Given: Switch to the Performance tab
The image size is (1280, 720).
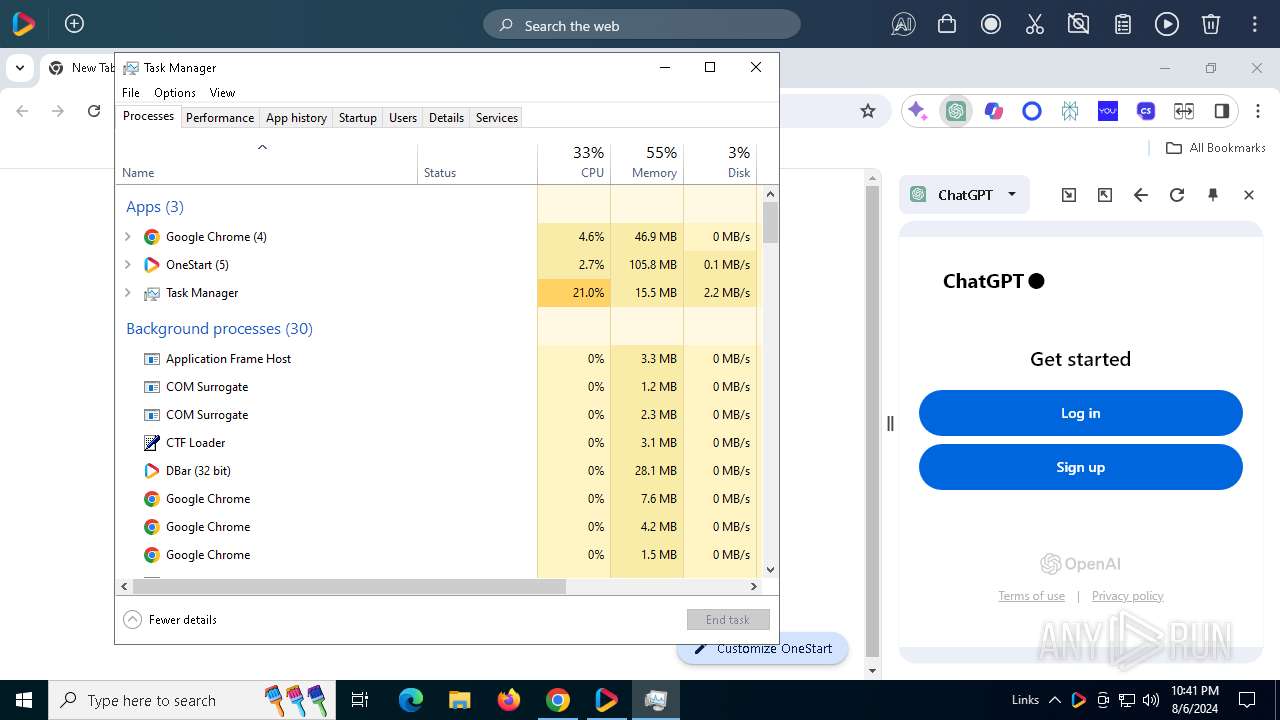Looking at the screenshot, I should tap(220, 117).
